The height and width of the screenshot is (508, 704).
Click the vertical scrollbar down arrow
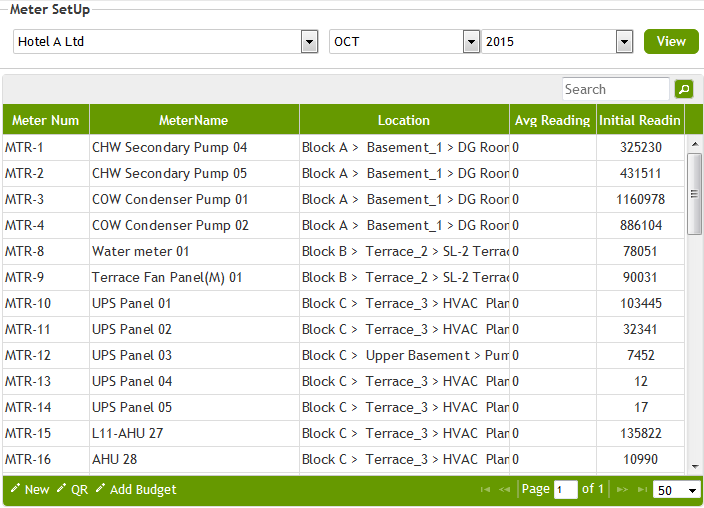694,466
